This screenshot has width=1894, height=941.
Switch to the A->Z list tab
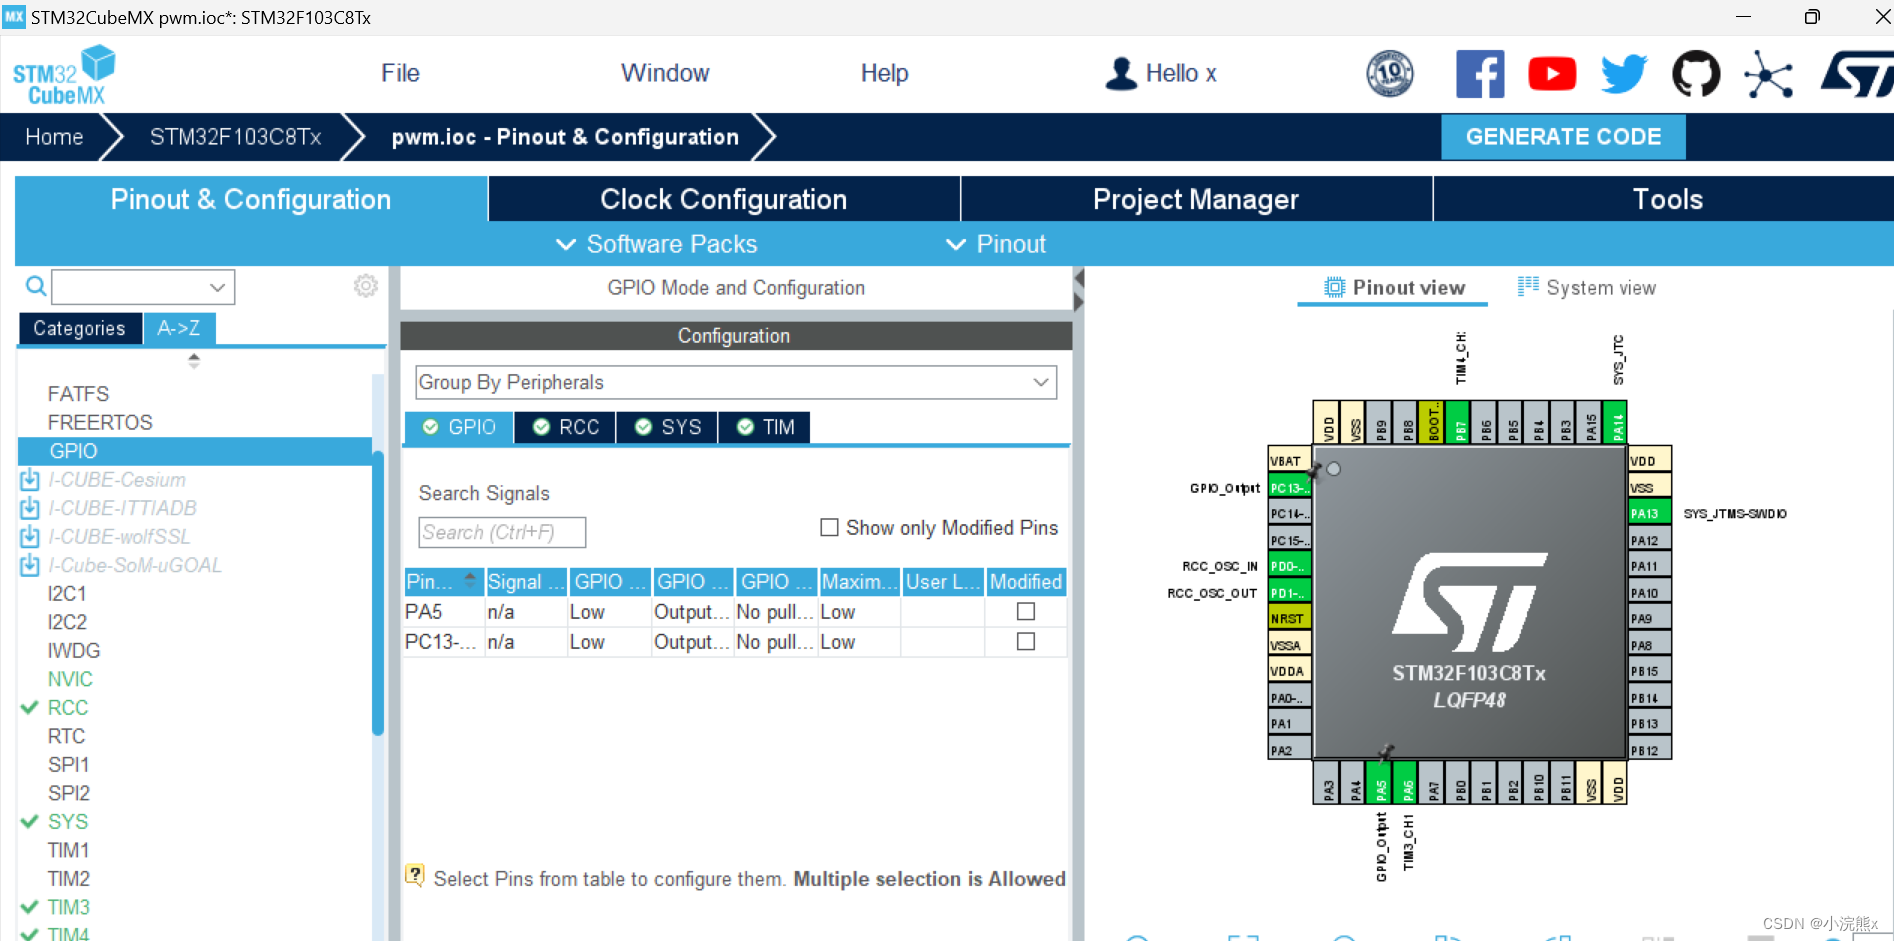tap(179, 328)
